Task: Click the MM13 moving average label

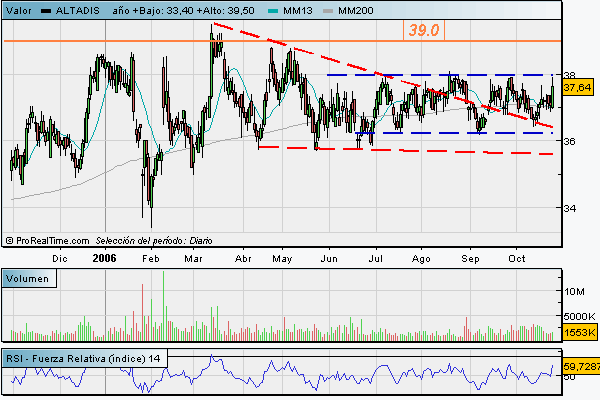Action: click(298, 11)
